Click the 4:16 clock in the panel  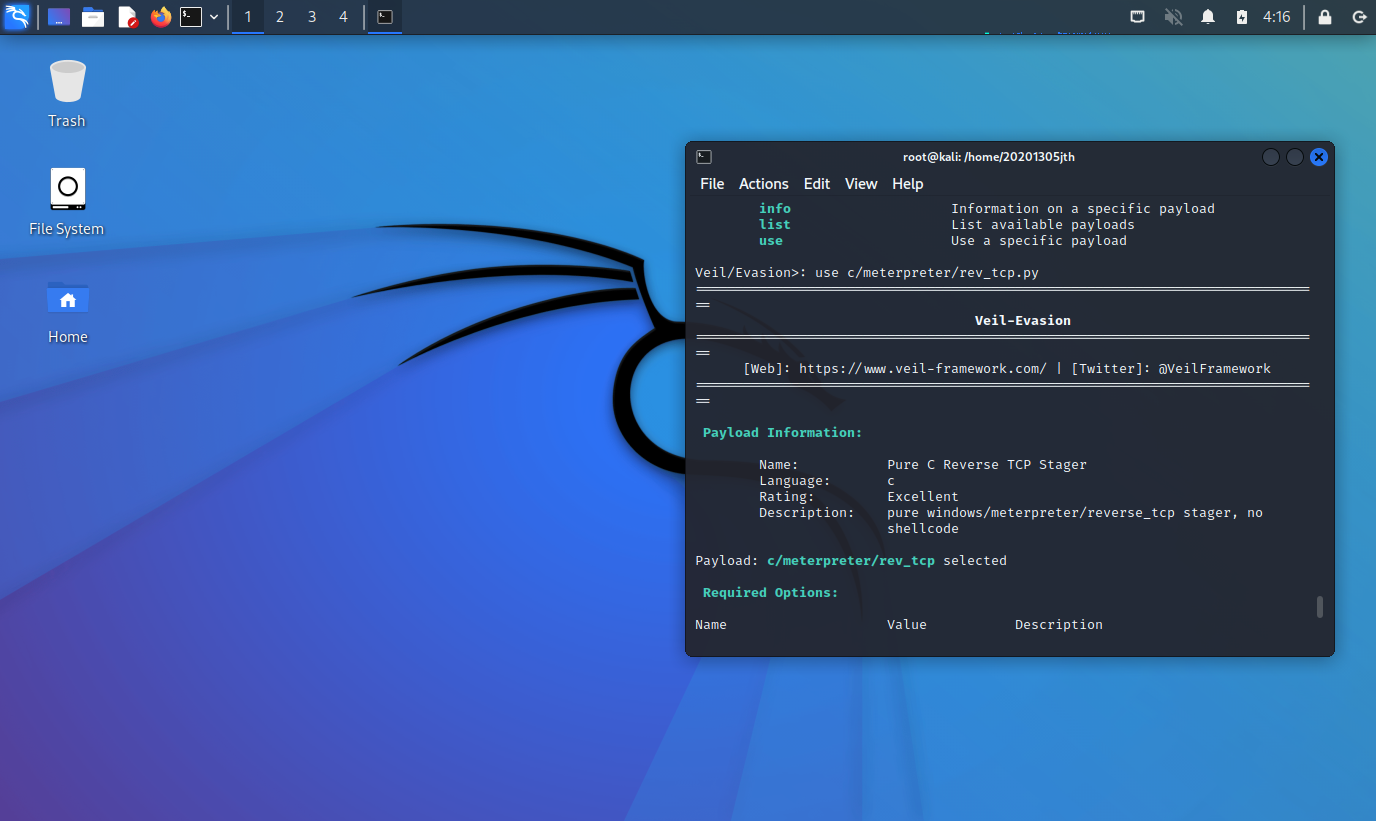(x=1277, y=17)
